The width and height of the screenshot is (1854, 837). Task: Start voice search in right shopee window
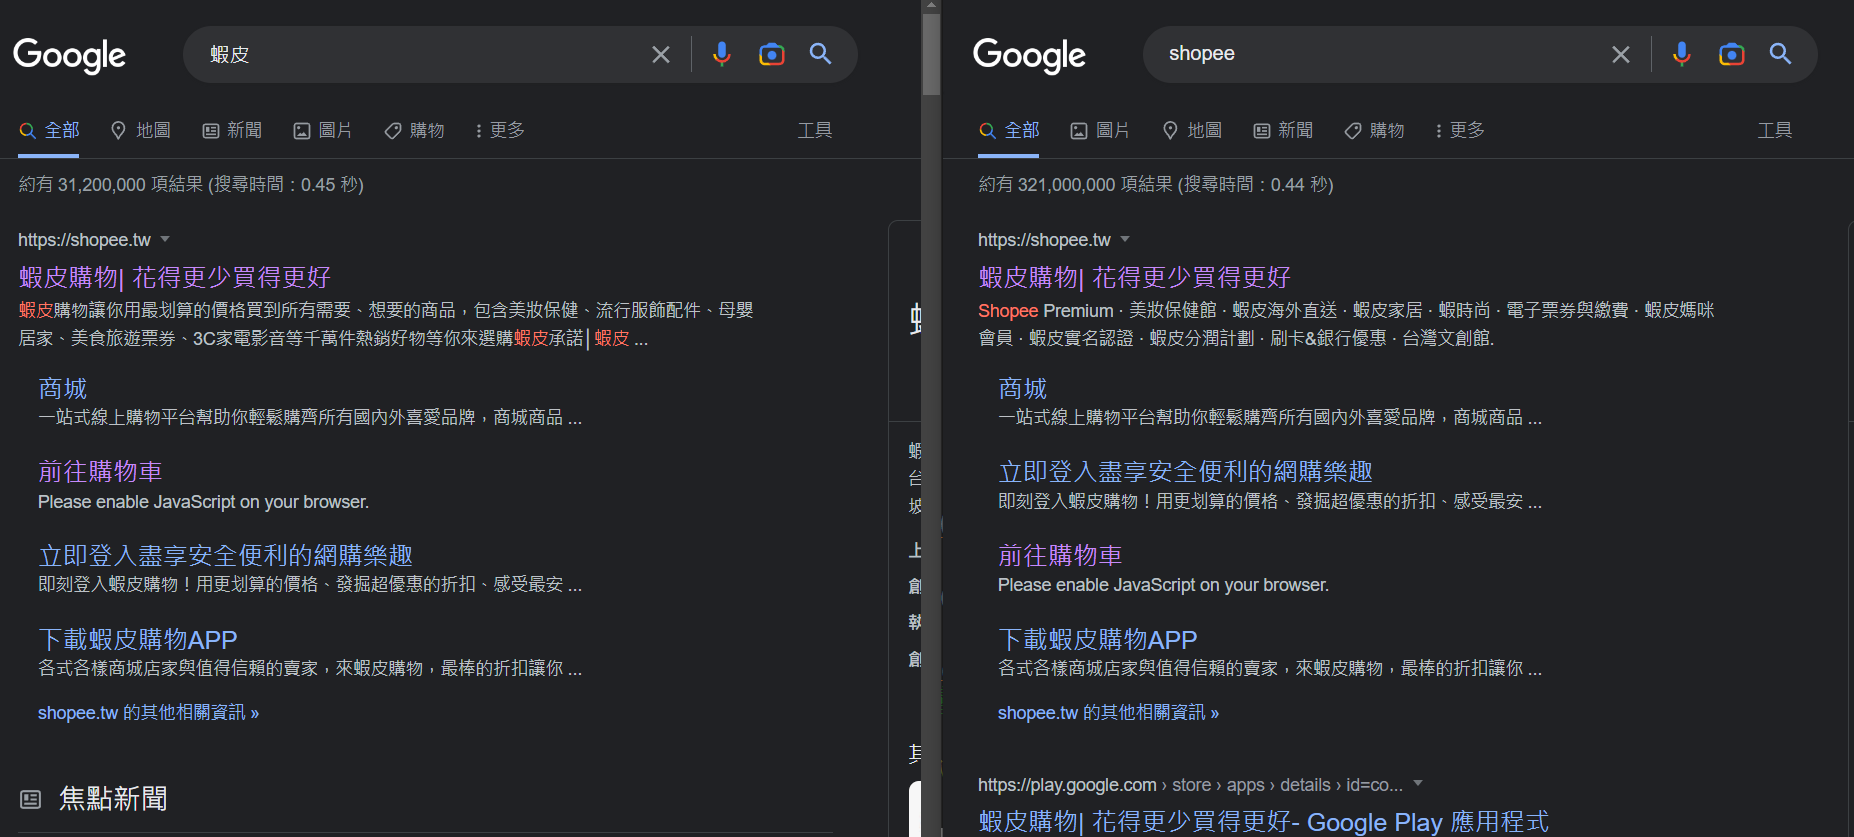pos(1681,54)
